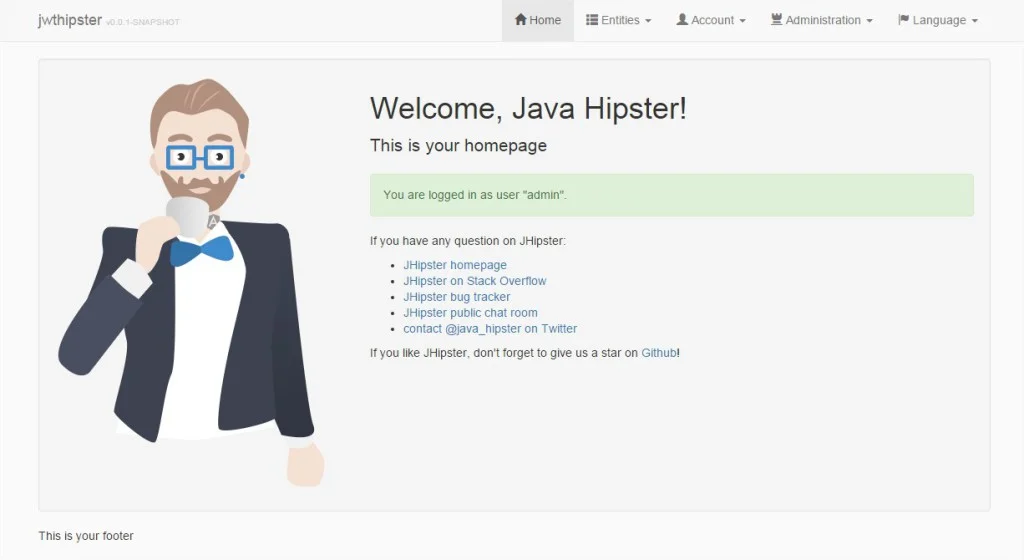Open the Entities menu label
The width and height of the screenshot is (1024, 560).
click(x=620, y=20)
